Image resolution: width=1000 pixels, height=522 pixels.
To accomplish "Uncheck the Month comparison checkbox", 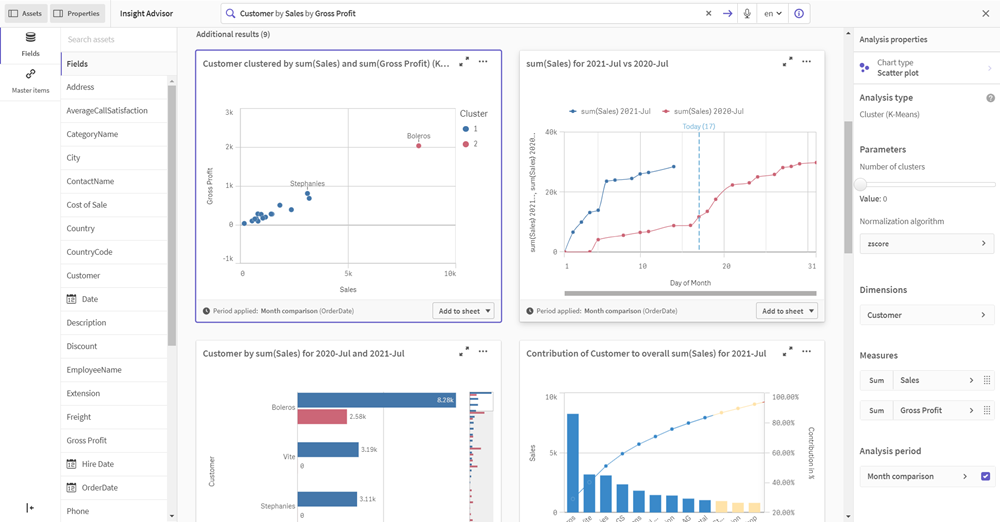I will (x=985, y=477).
